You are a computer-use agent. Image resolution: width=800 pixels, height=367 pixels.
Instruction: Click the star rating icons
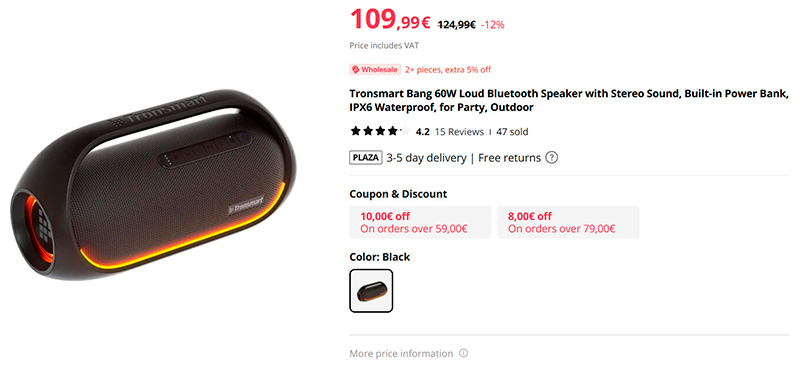tap(380, 132)
